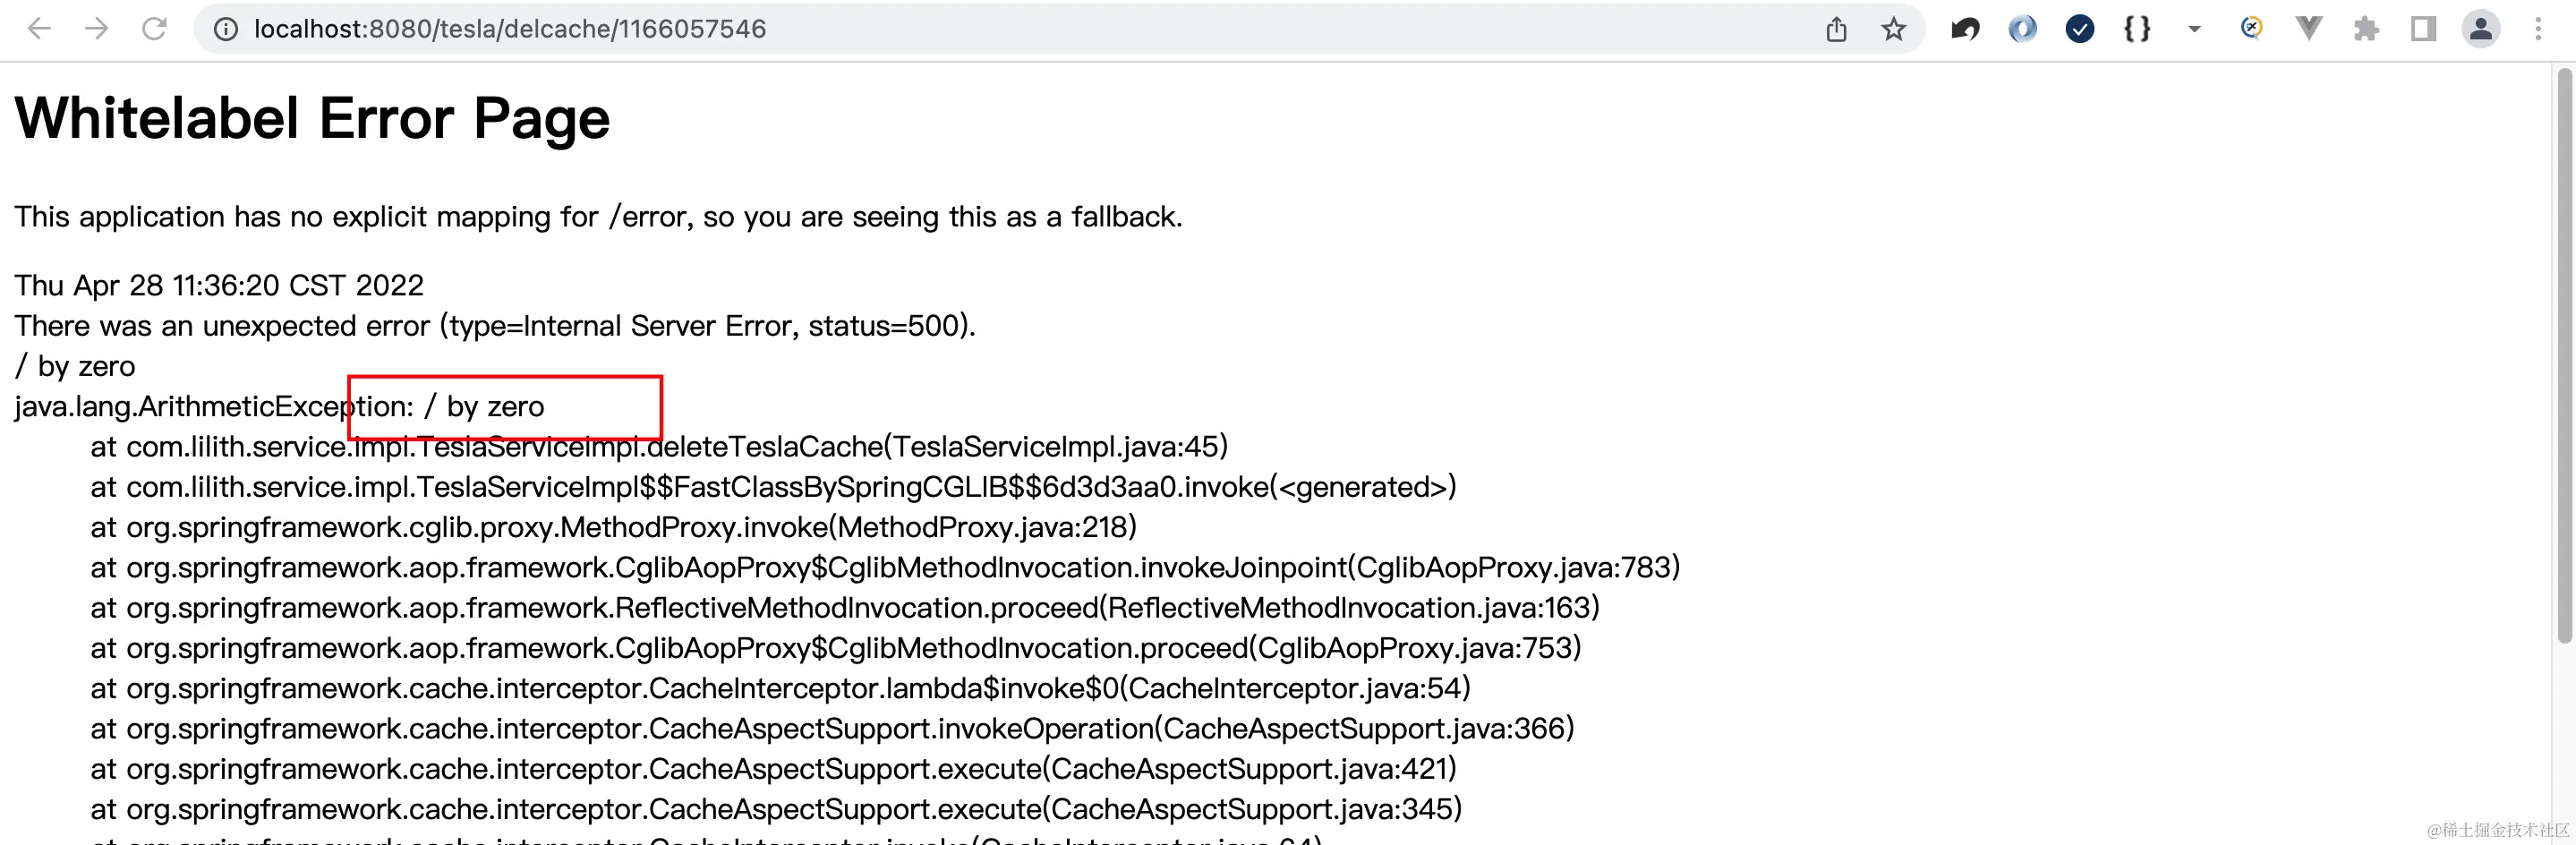
Task: Click the browser forward arrow
Action: [x=97, y=29]
